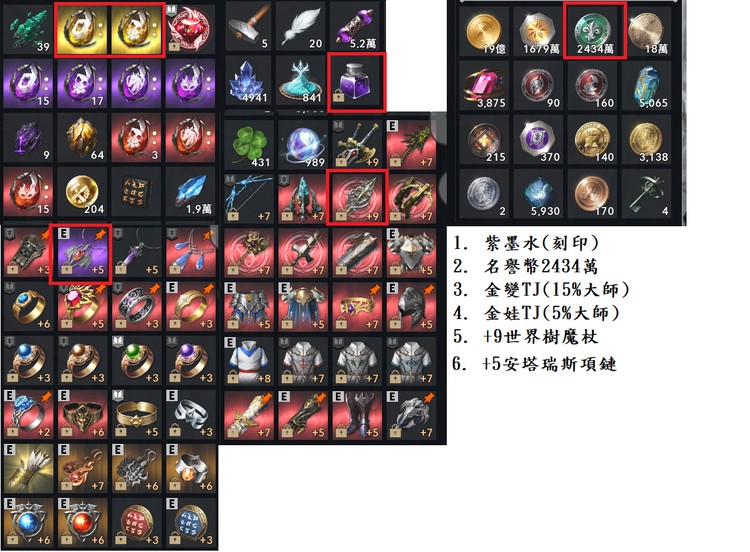Pick the white feather item with 20
The image size is (750, 552).
coord(302,26)
